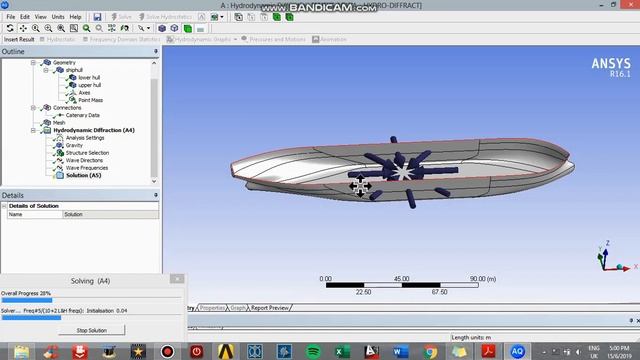
Task: Collapse the Geometry tree node
Action: (33, 62)
